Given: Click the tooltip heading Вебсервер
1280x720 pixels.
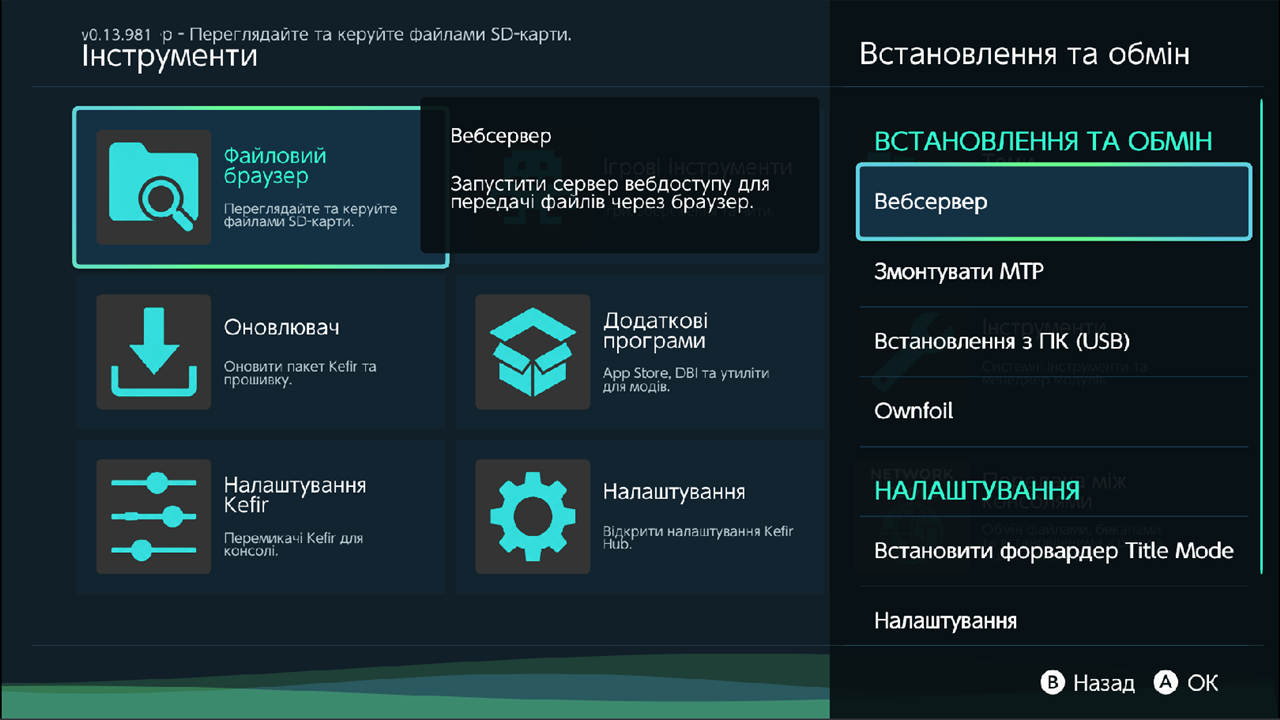Looking at the screenshot, I should coord(500,136).
